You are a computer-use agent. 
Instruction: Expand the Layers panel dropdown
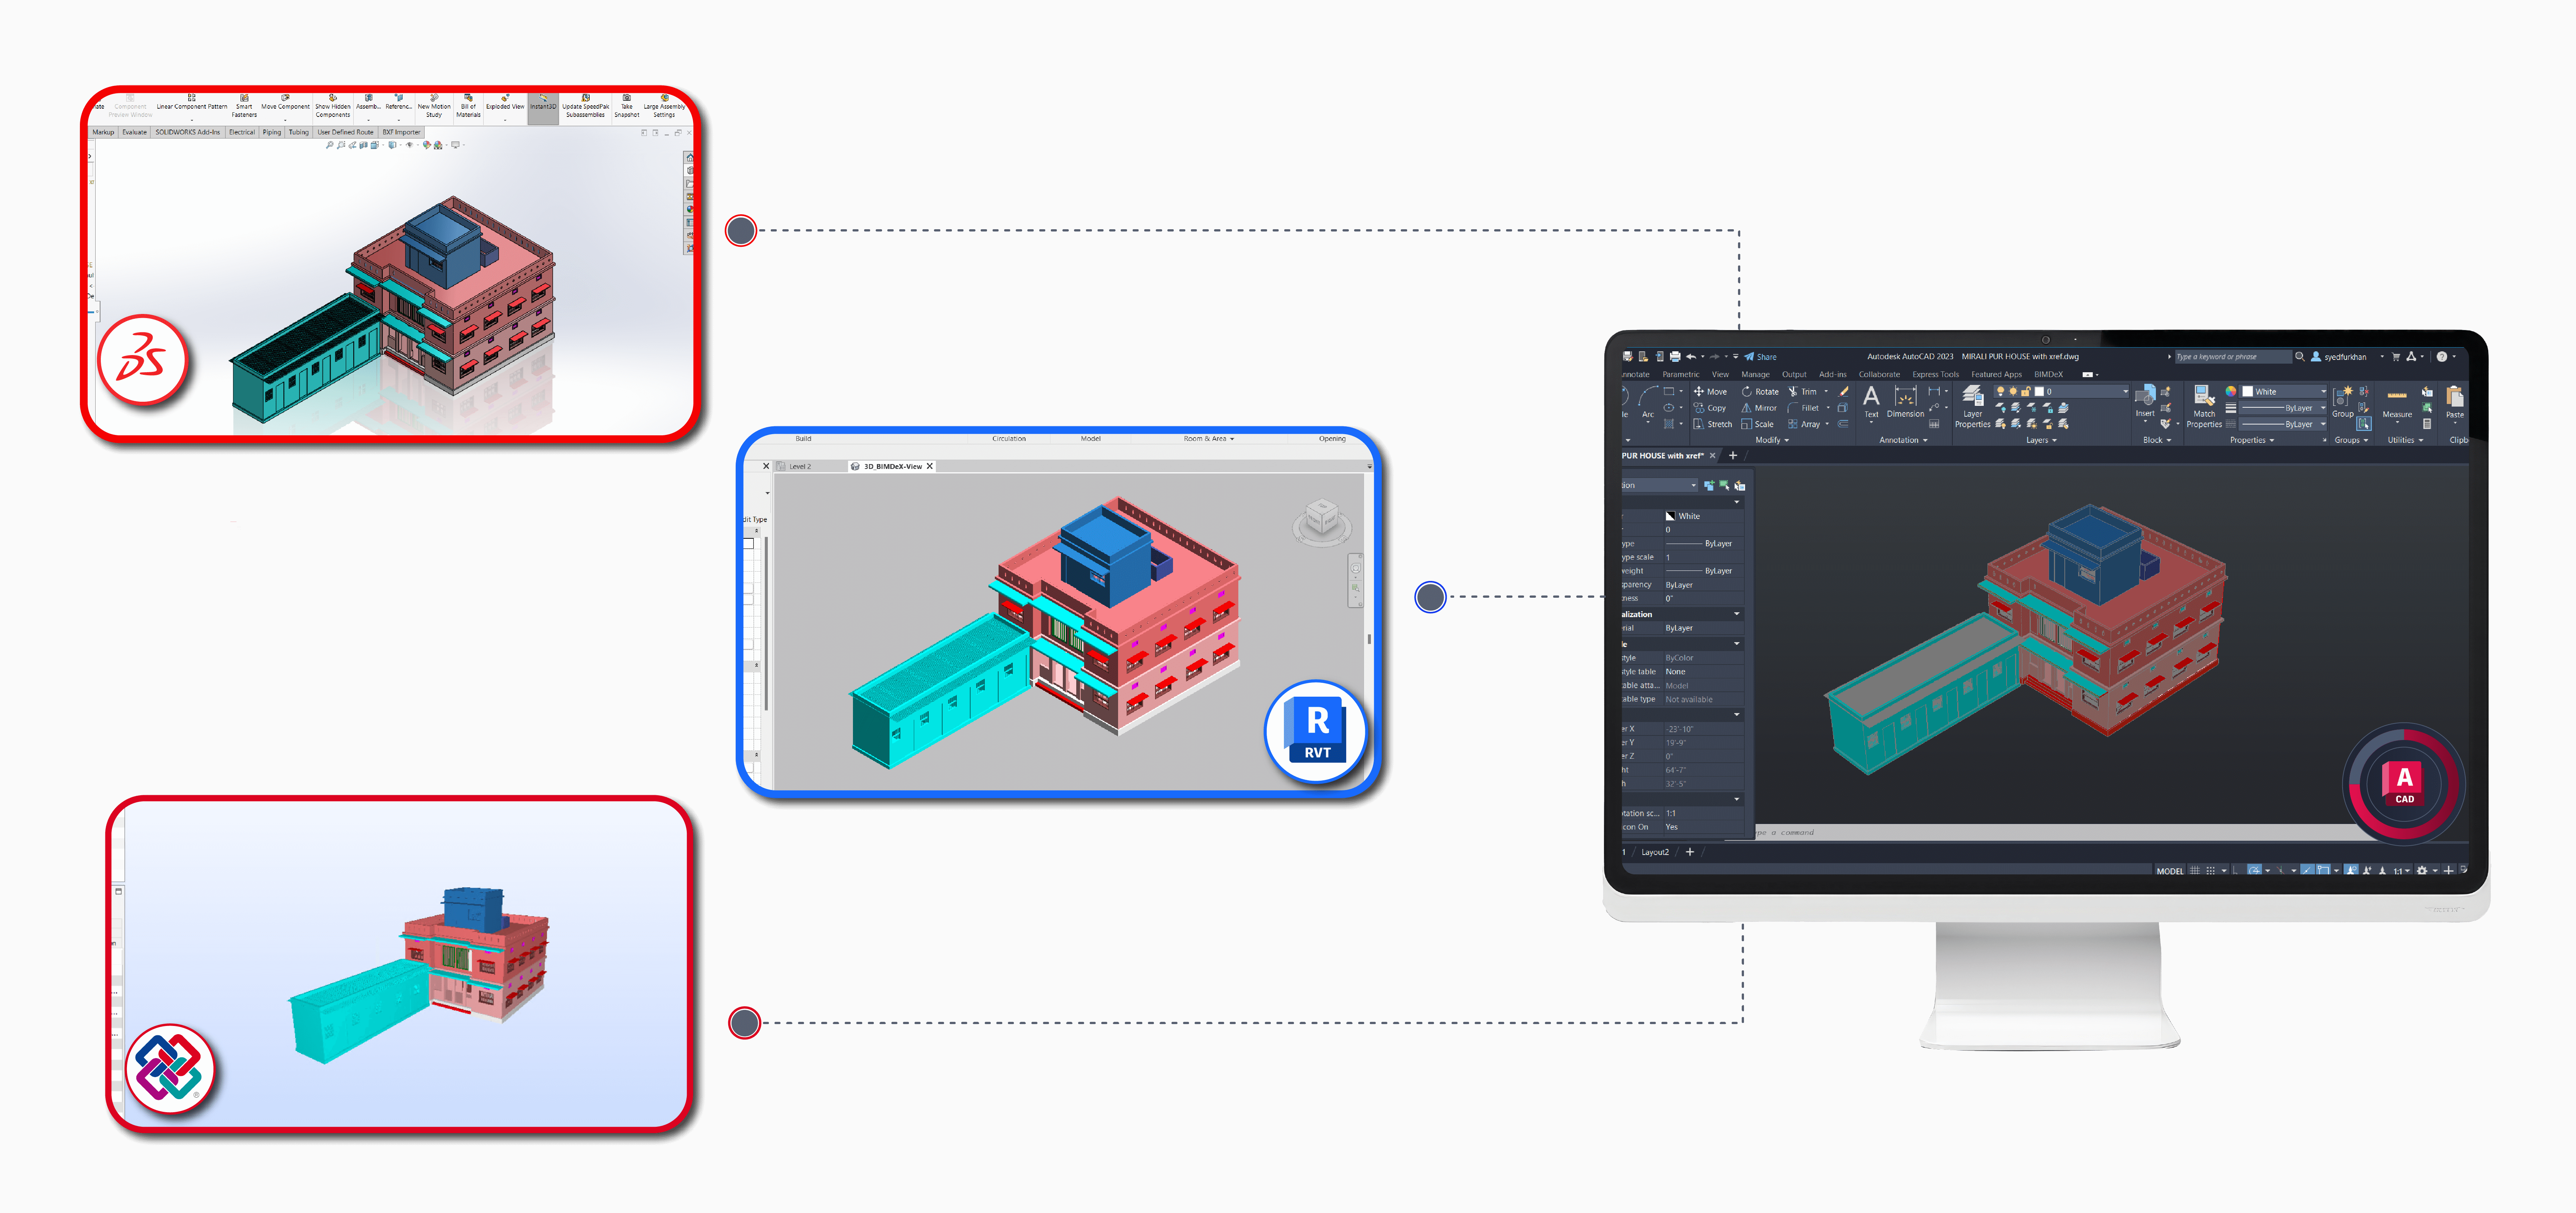[x=2042, y=440]
